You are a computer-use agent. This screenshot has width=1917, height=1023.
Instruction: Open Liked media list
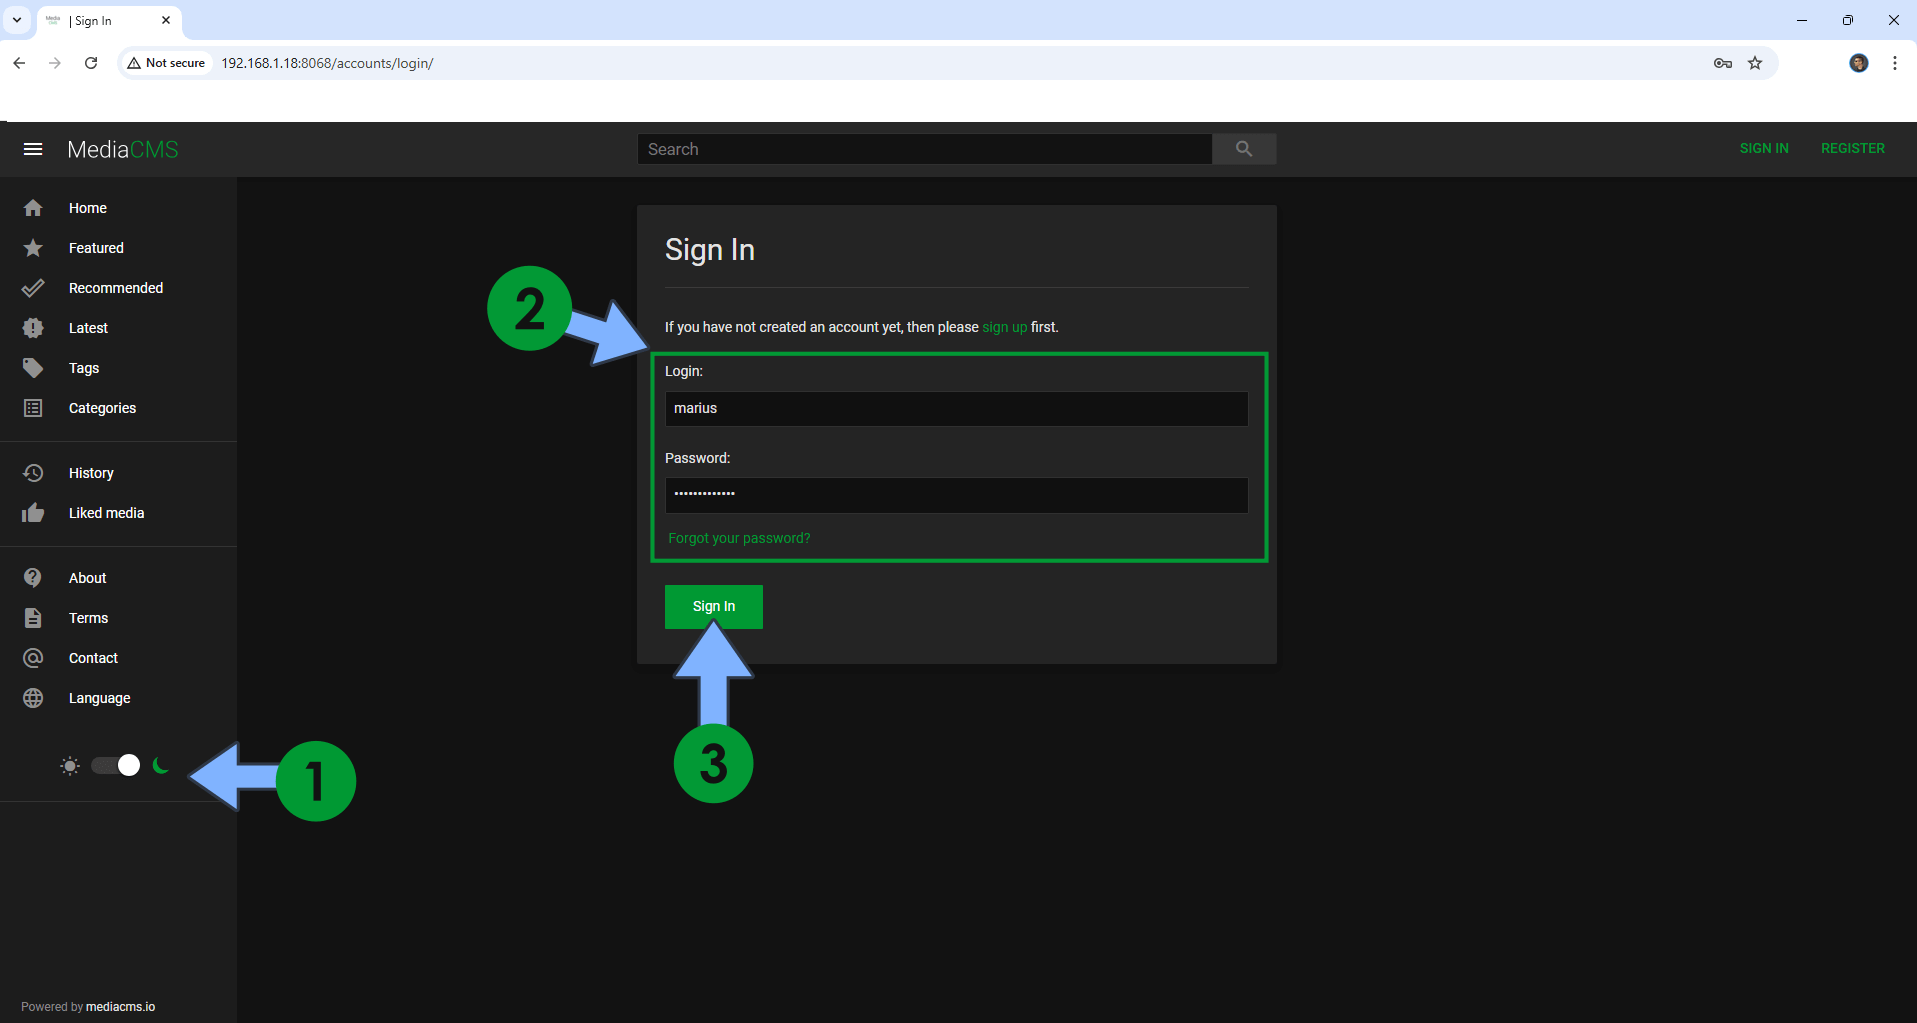click(x=106, y=513)
